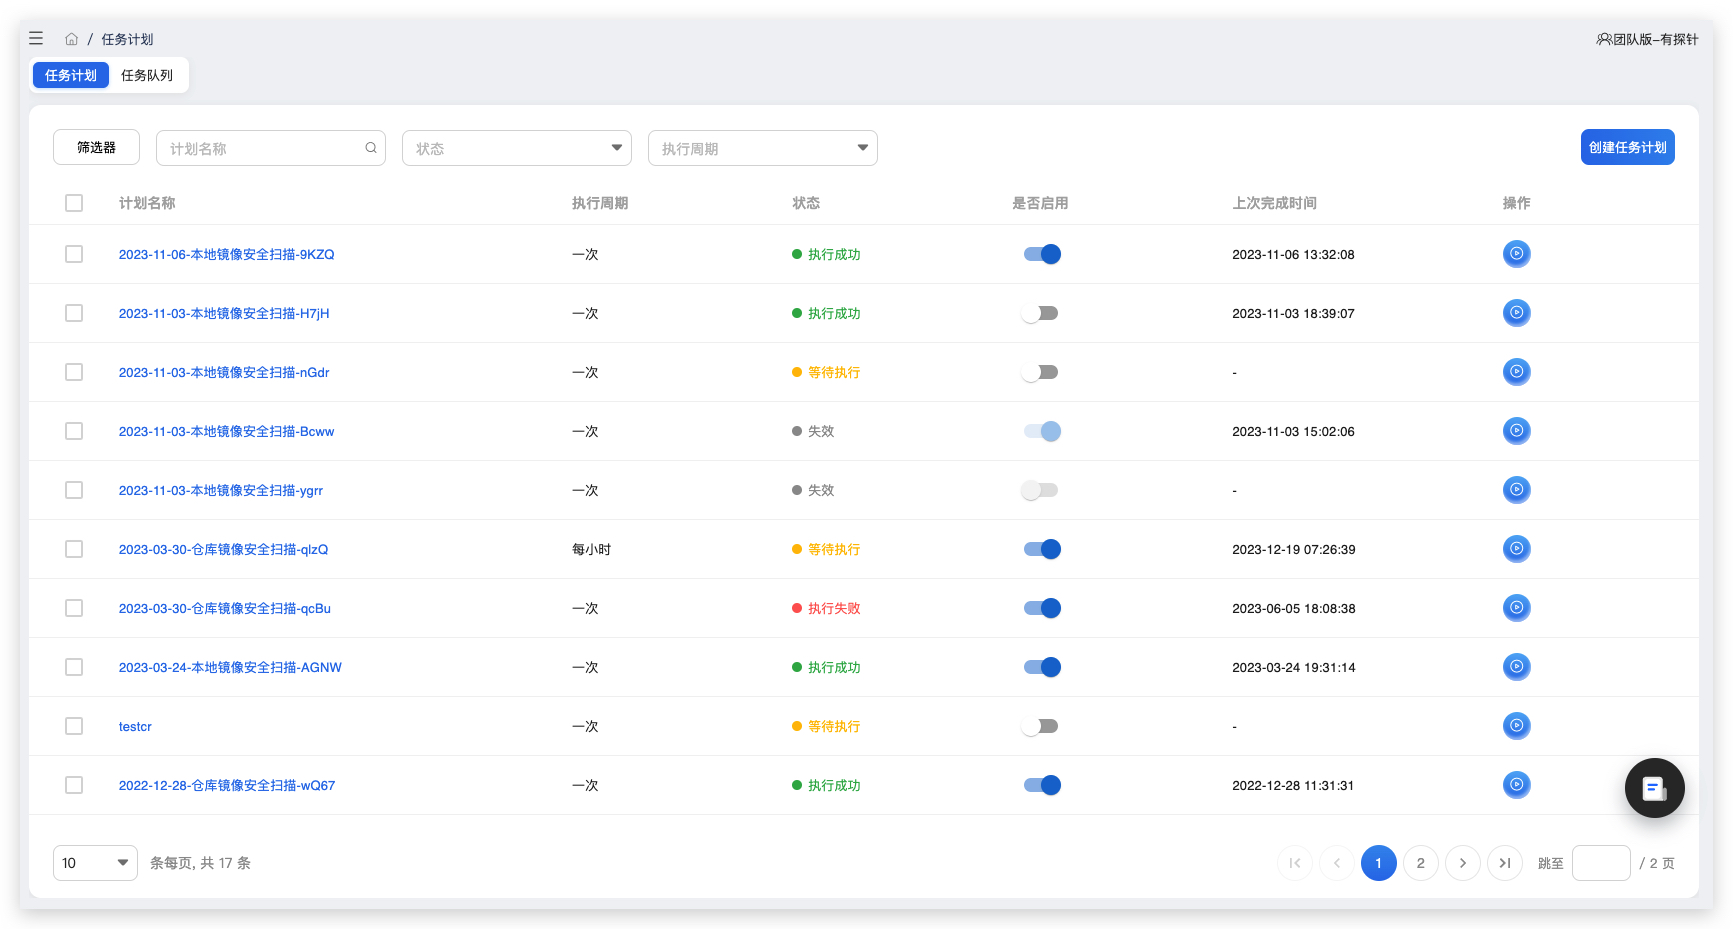The width and height of the screenshot is (1733, 929).
Task: Enable the toggle for plan nGdr
Action: [1040, 372]
